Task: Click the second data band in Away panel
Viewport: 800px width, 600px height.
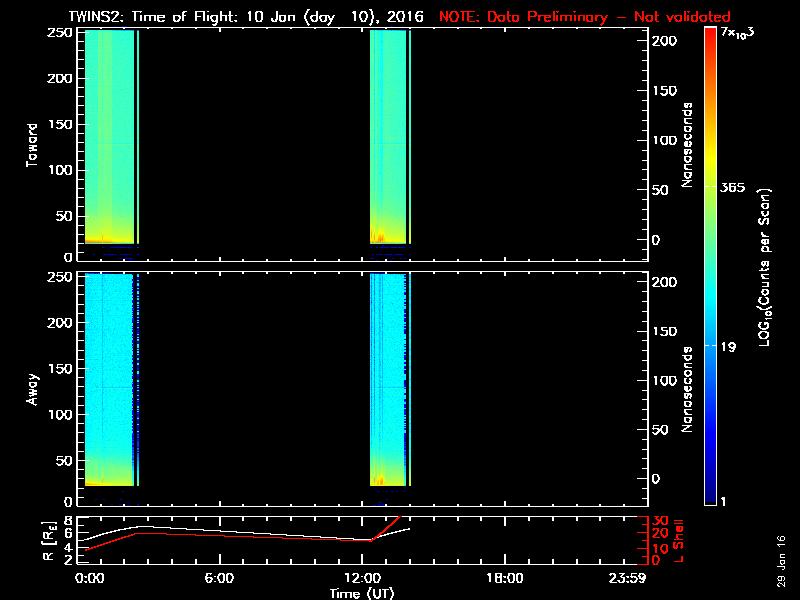Action: (388, 380)
